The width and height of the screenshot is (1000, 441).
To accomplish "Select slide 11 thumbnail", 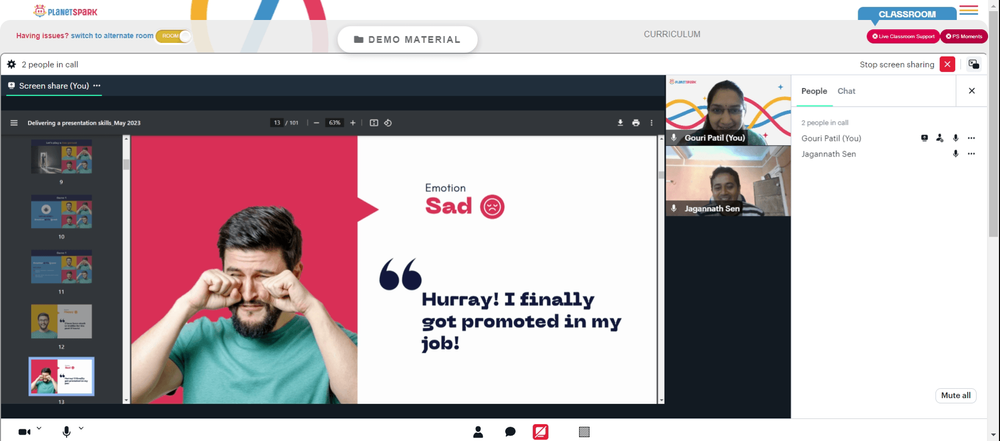I will pyautogui.click(x=61, y=267).
